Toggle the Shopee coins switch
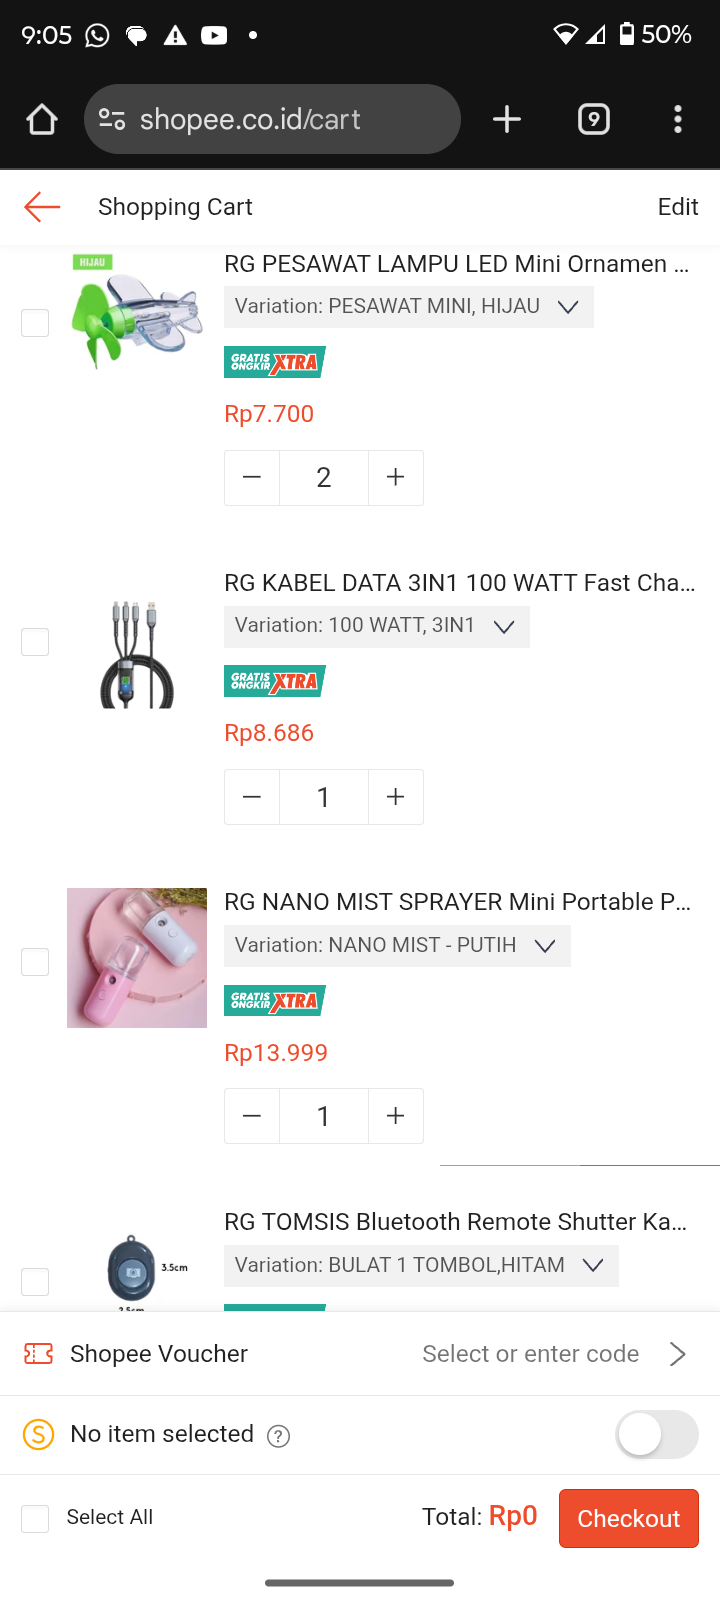The image size is (720, 1604). click(656, 1435)
